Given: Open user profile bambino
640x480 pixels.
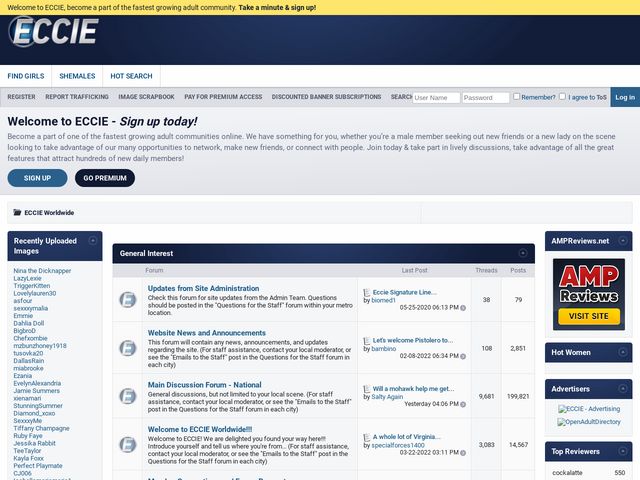Looking at the screenshot, I should (x=384, y=349).
